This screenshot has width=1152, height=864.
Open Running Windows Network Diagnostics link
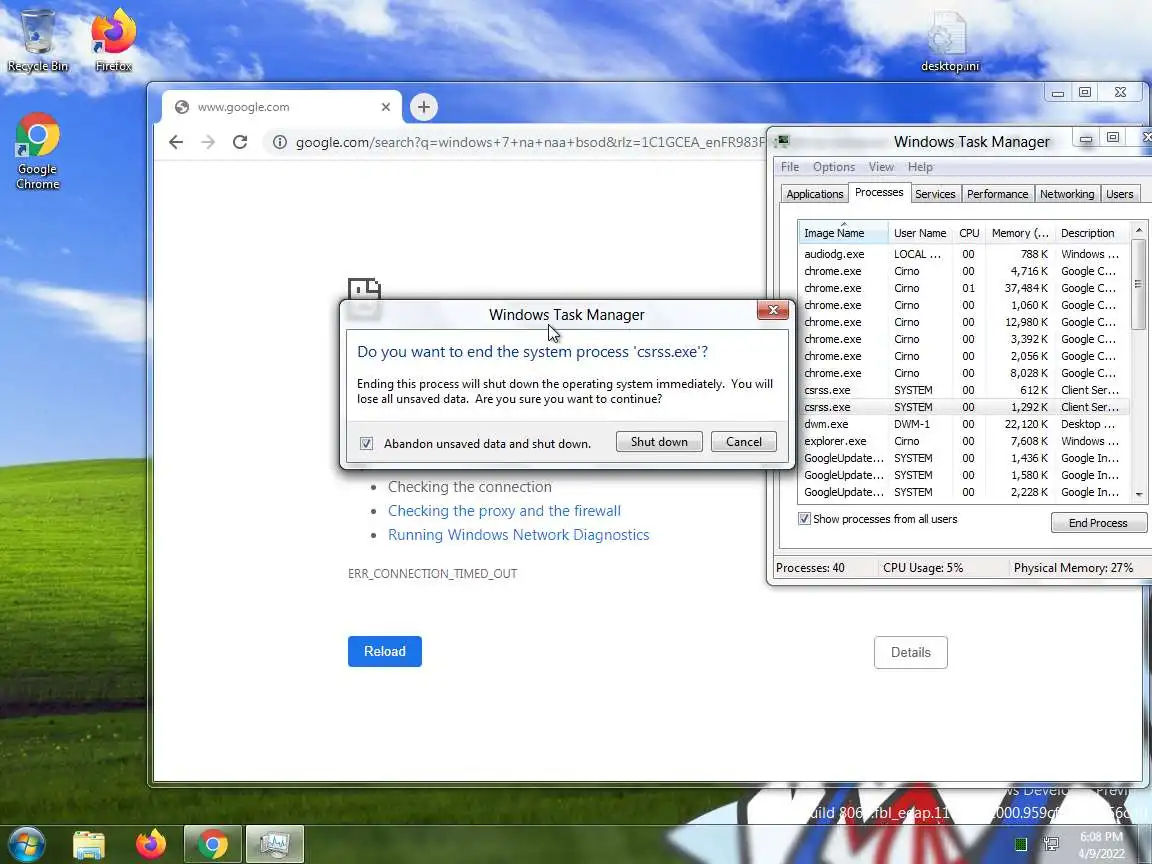[x=519, y=535]
